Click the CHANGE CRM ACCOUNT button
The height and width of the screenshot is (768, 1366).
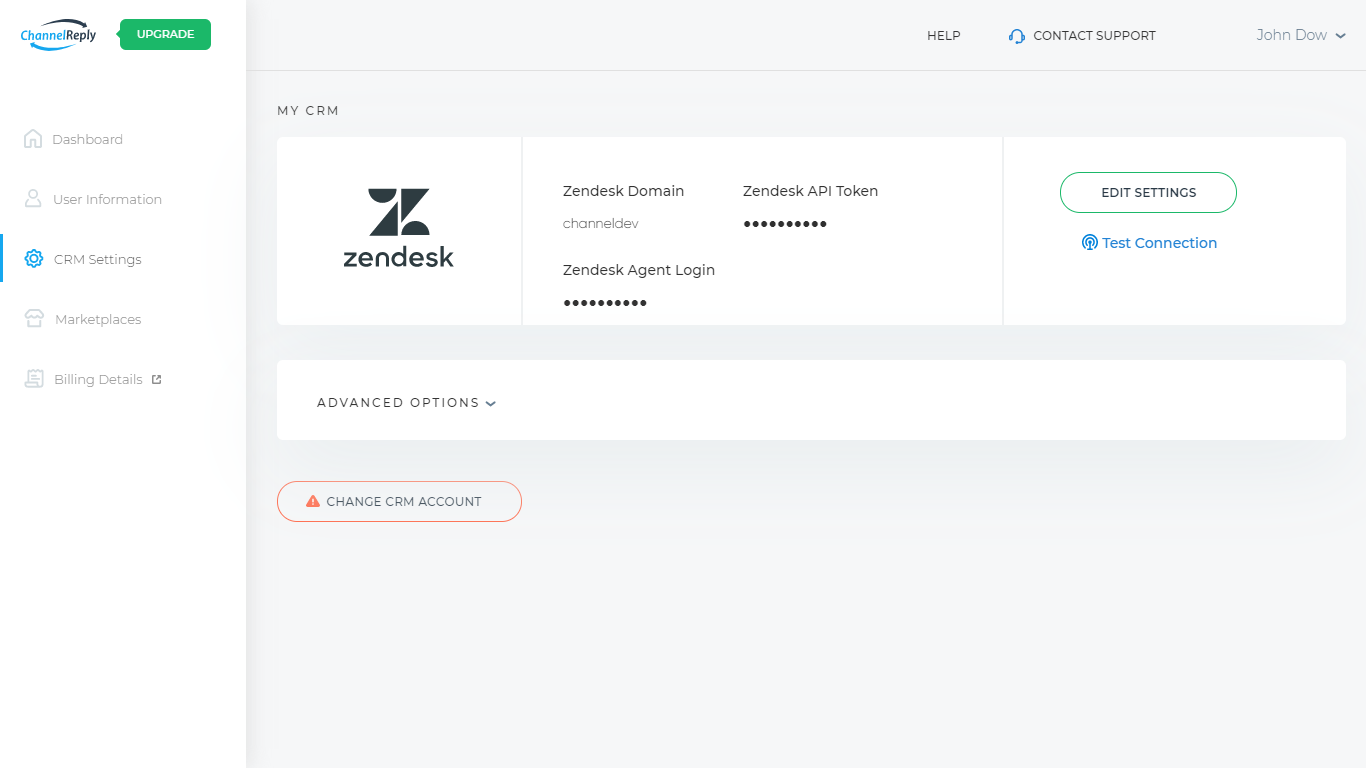point(399,501)
